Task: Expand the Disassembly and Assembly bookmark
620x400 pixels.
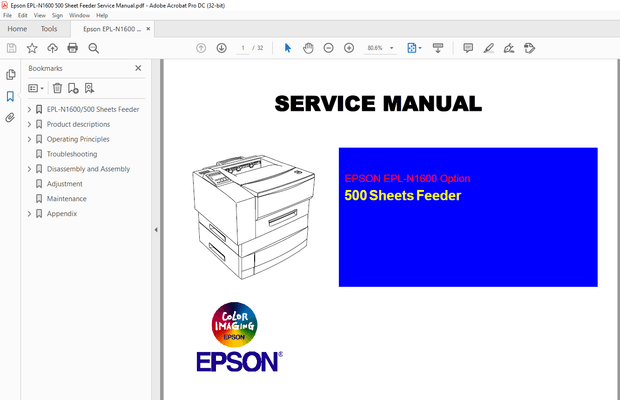Action: (29, 169)
